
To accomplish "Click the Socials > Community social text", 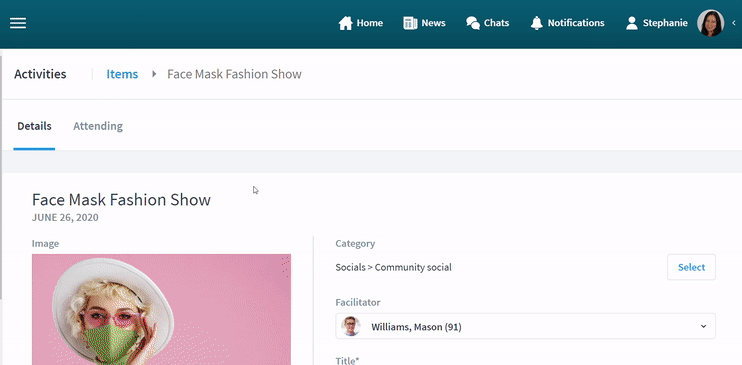I will (393, 267).
